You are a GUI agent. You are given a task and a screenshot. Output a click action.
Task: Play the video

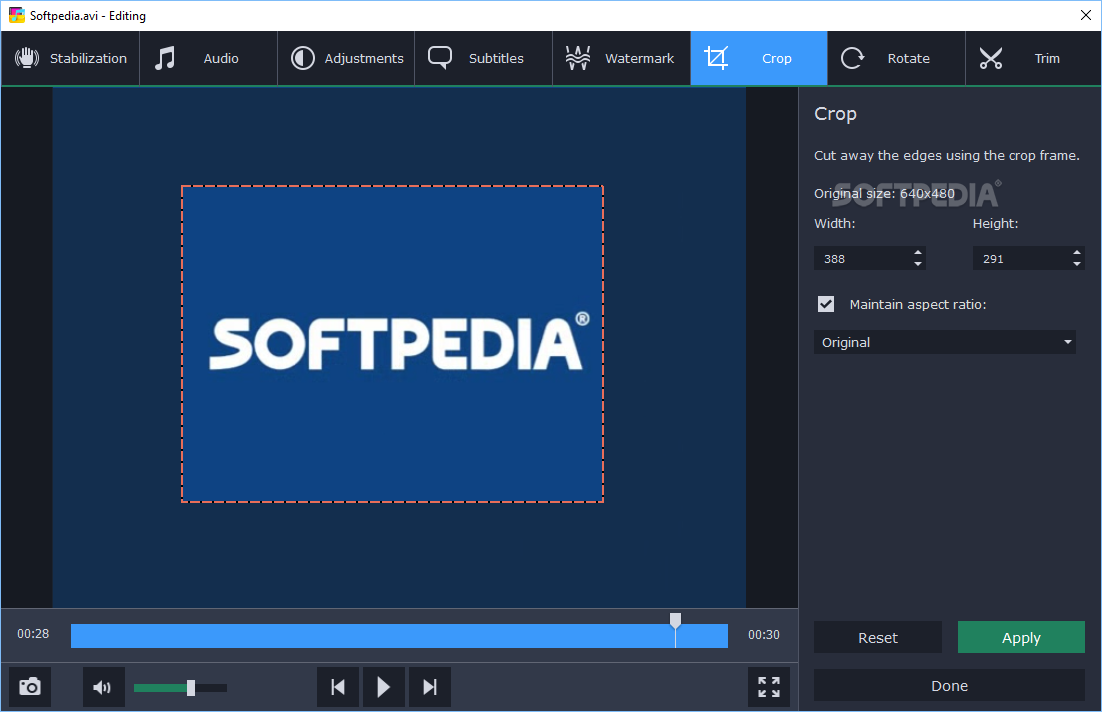coord(384,687)
